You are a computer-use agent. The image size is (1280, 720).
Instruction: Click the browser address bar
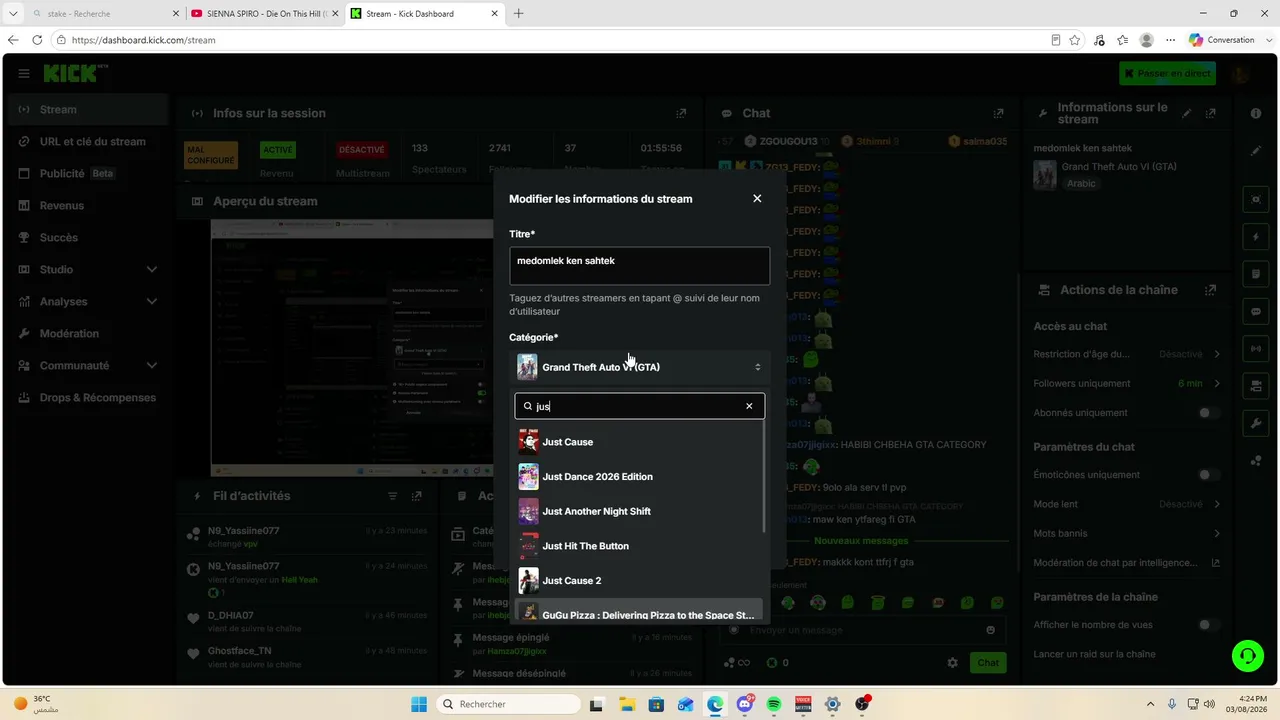550,40
